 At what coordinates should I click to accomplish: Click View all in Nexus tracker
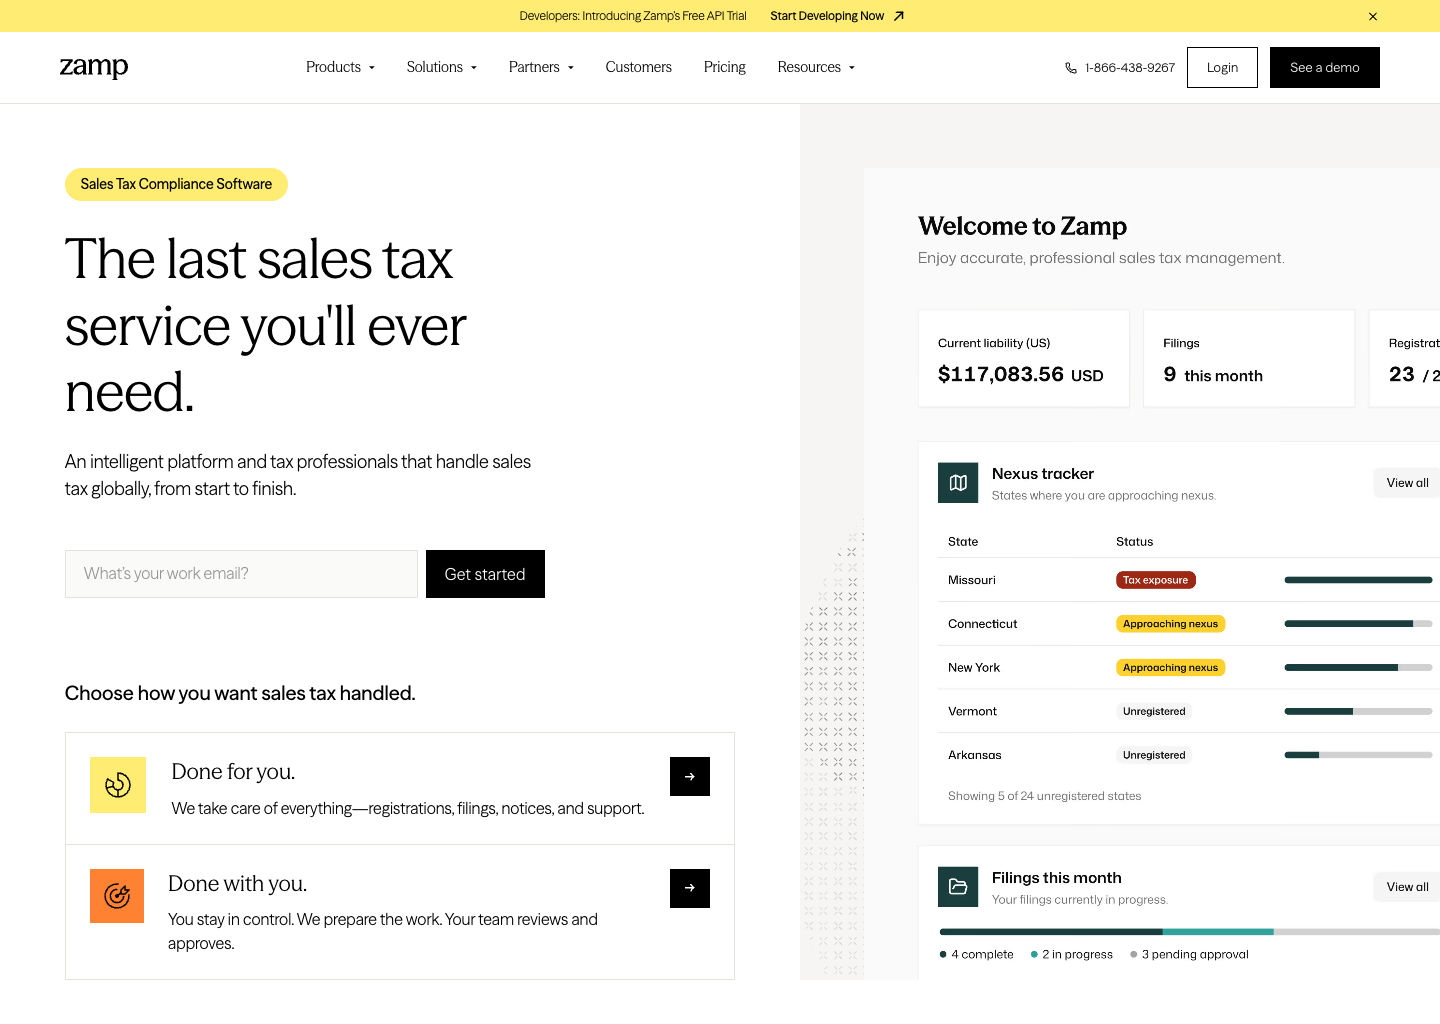[x=1407, y=483]
